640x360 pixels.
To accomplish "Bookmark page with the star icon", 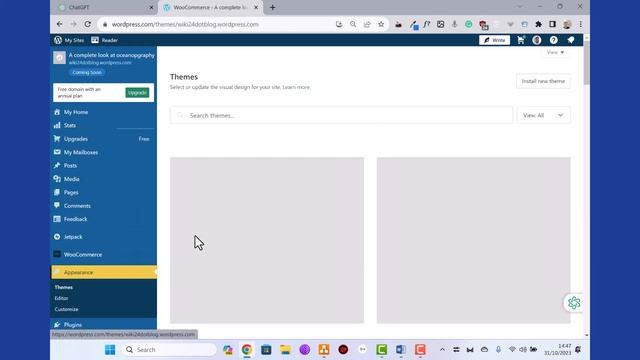I will pos(381,24).
